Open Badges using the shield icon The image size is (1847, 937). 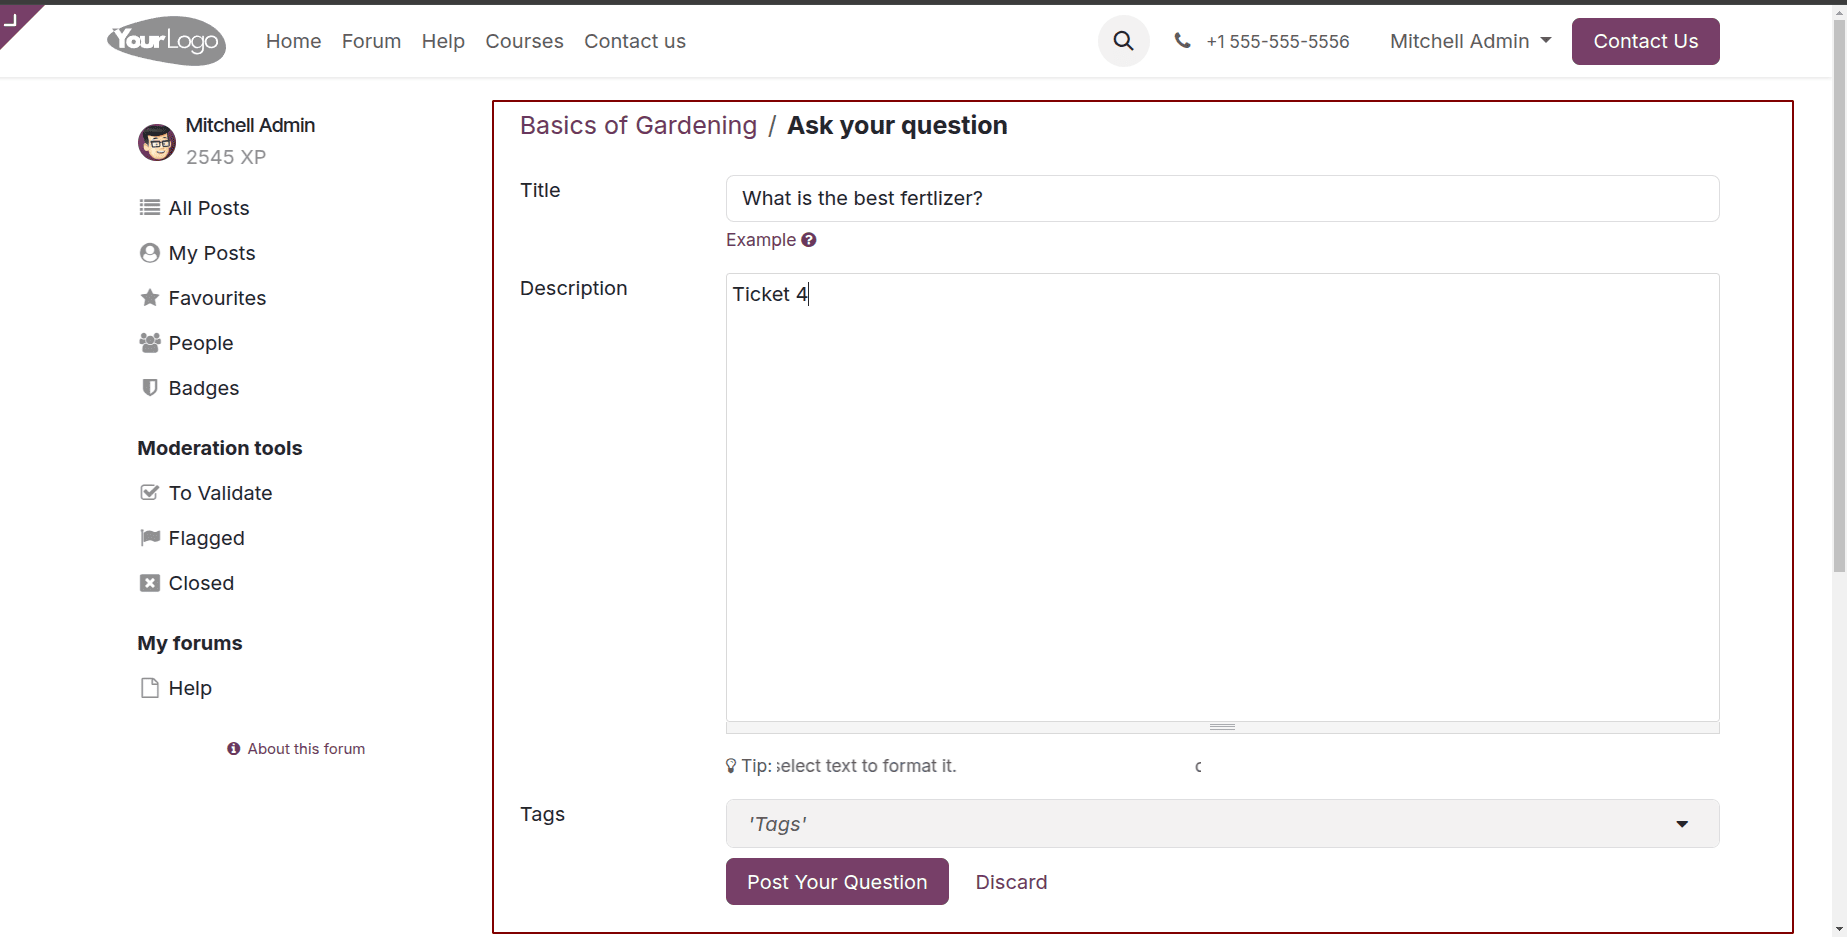(x=149, y=388)
